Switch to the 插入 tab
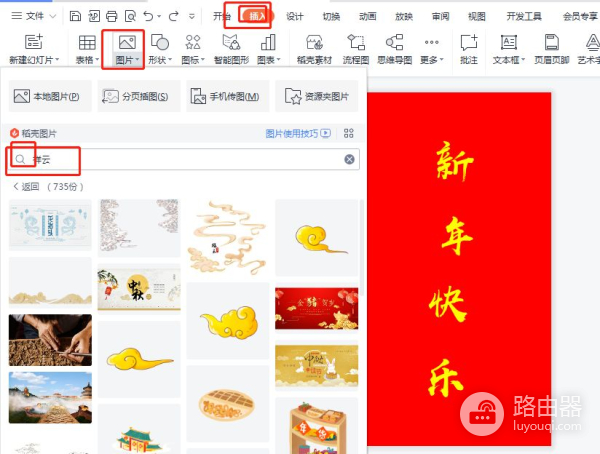600x454 pixels. coord(257,16)
